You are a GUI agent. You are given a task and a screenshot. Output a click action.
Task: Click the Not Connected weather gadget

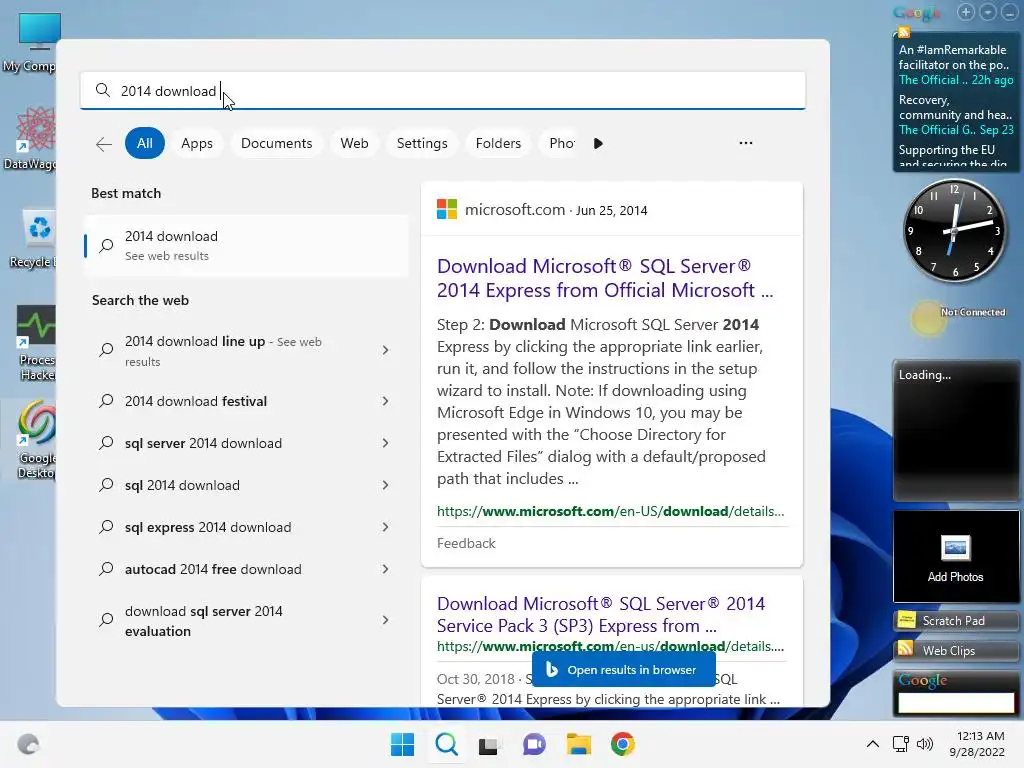[957, 316]
